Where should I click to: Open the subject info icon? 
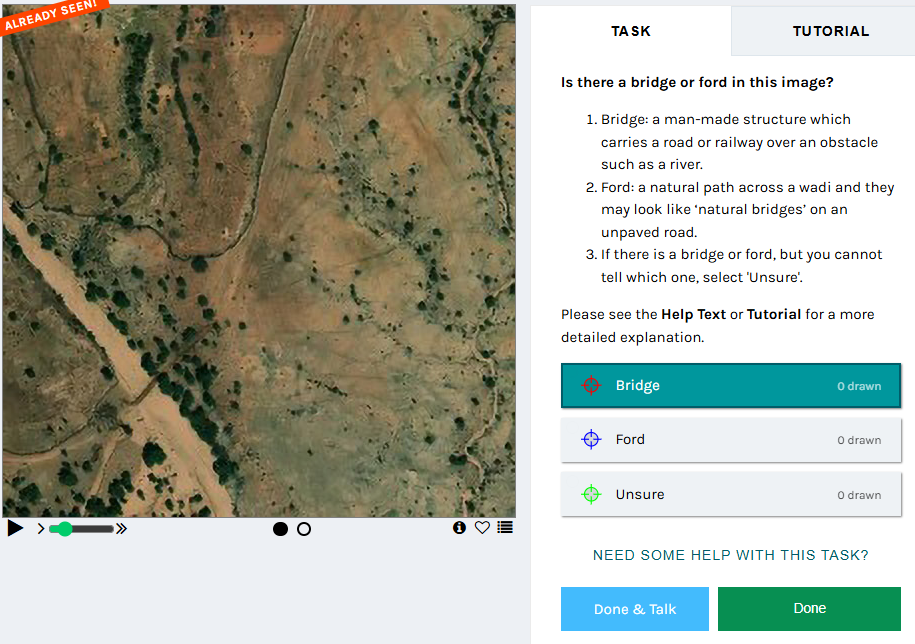coord(459,527)
